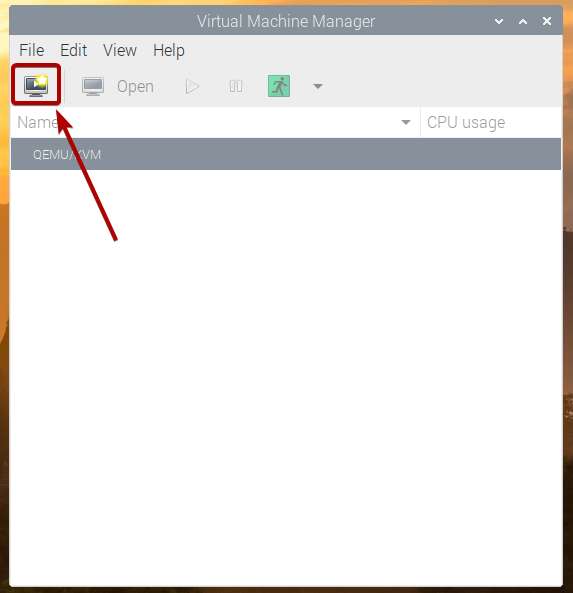
Task: Pause the virtual machine
Action: pos(236,87)
